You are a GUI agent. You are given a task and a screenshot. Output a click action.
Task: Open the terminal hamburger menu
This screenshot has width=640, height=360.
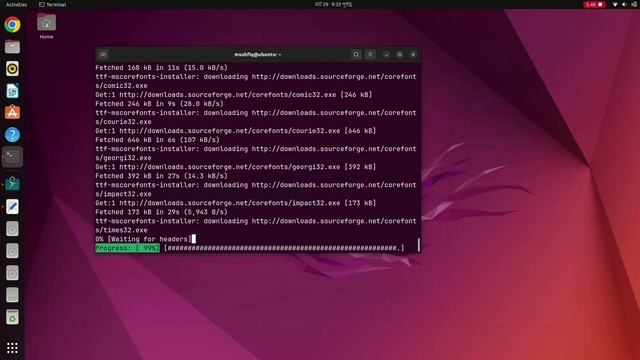click(370, 54)
